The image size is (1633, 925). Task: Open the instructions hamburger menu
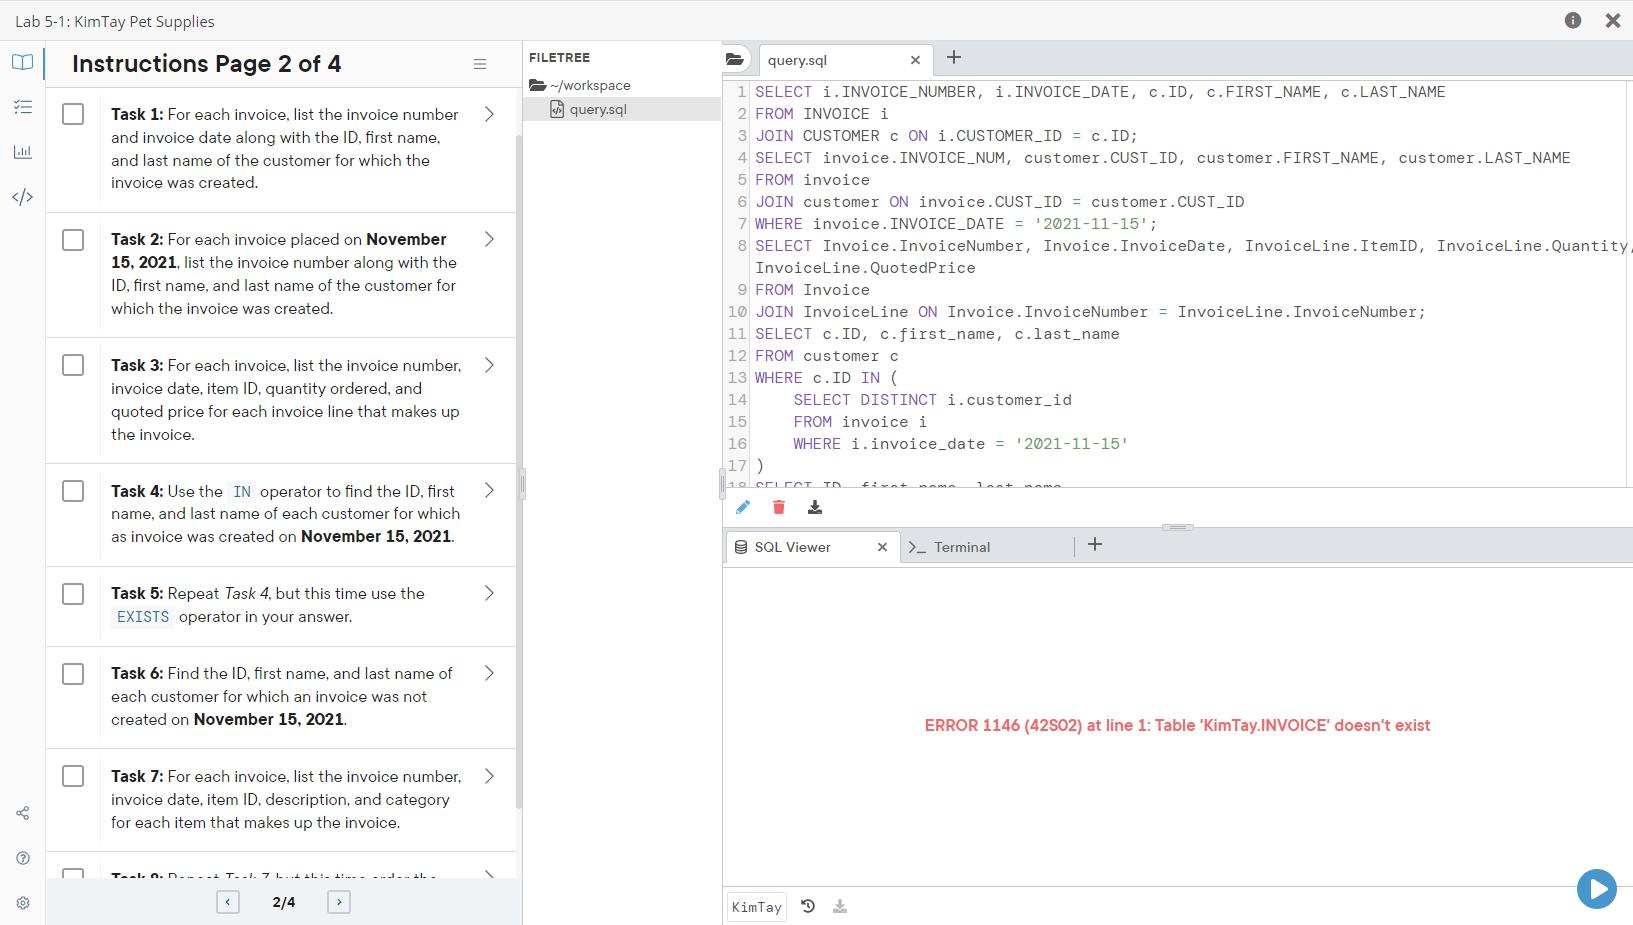coord(480,64)
